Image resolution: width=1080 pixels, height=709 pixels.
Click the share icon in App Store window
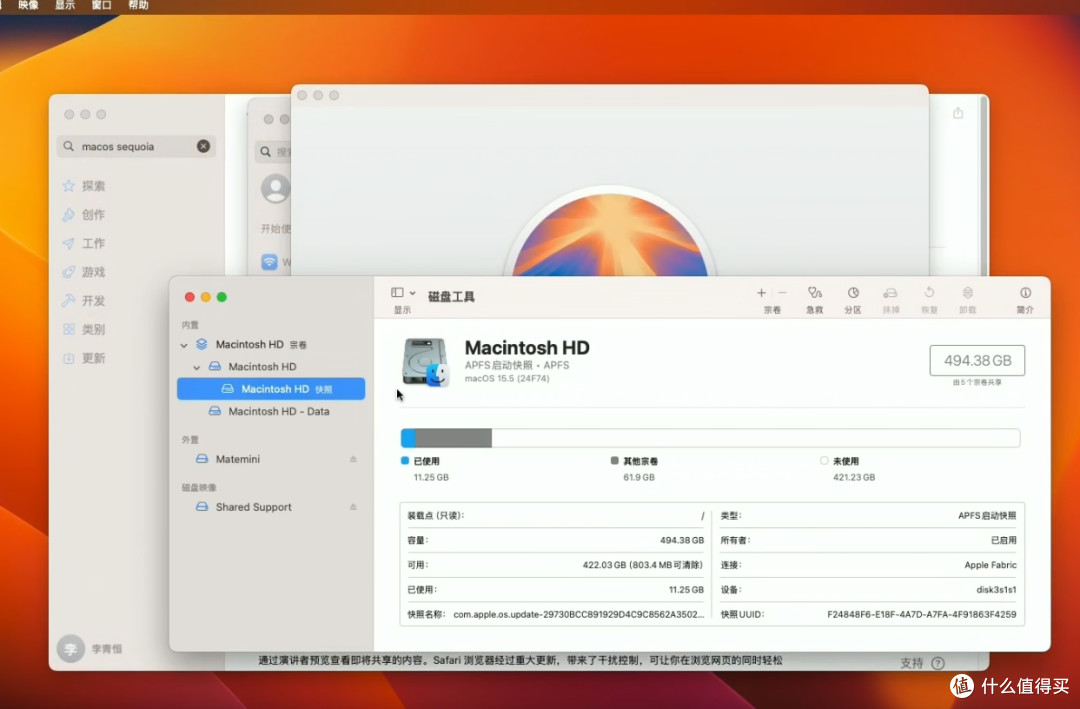click(x=958, y=113)
